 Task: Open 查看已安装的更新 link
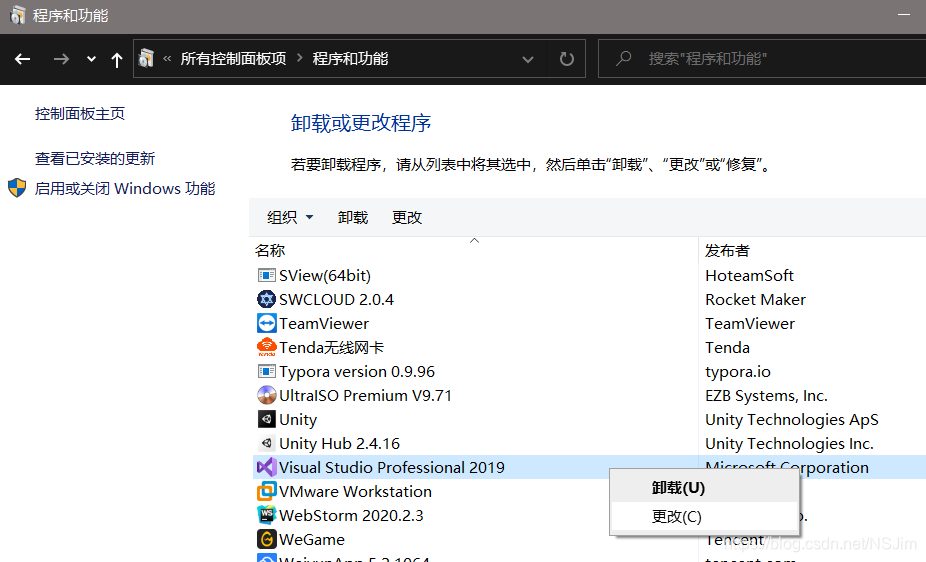(94, 158)
